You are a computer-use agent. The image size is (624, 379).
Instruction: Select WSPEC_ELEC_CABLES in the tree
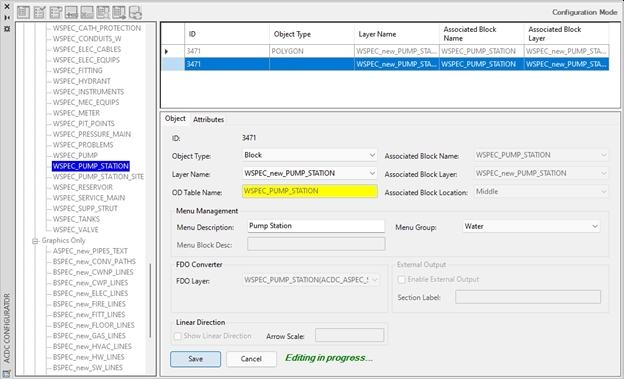87,49
